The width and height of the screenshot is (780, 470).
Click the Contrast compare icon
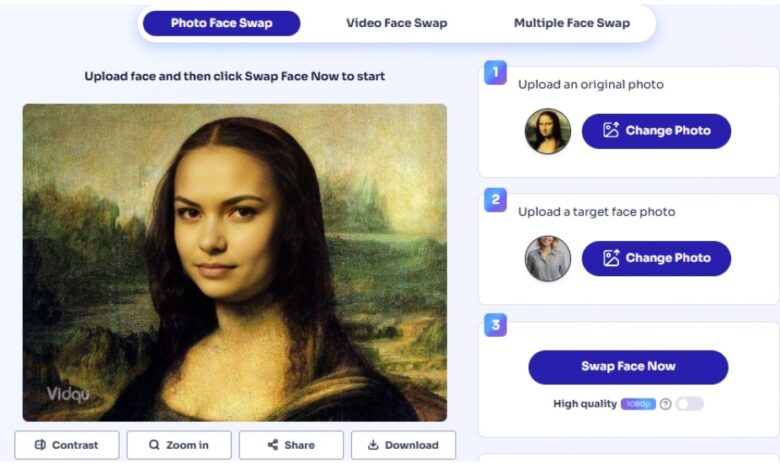click(41, 445)
